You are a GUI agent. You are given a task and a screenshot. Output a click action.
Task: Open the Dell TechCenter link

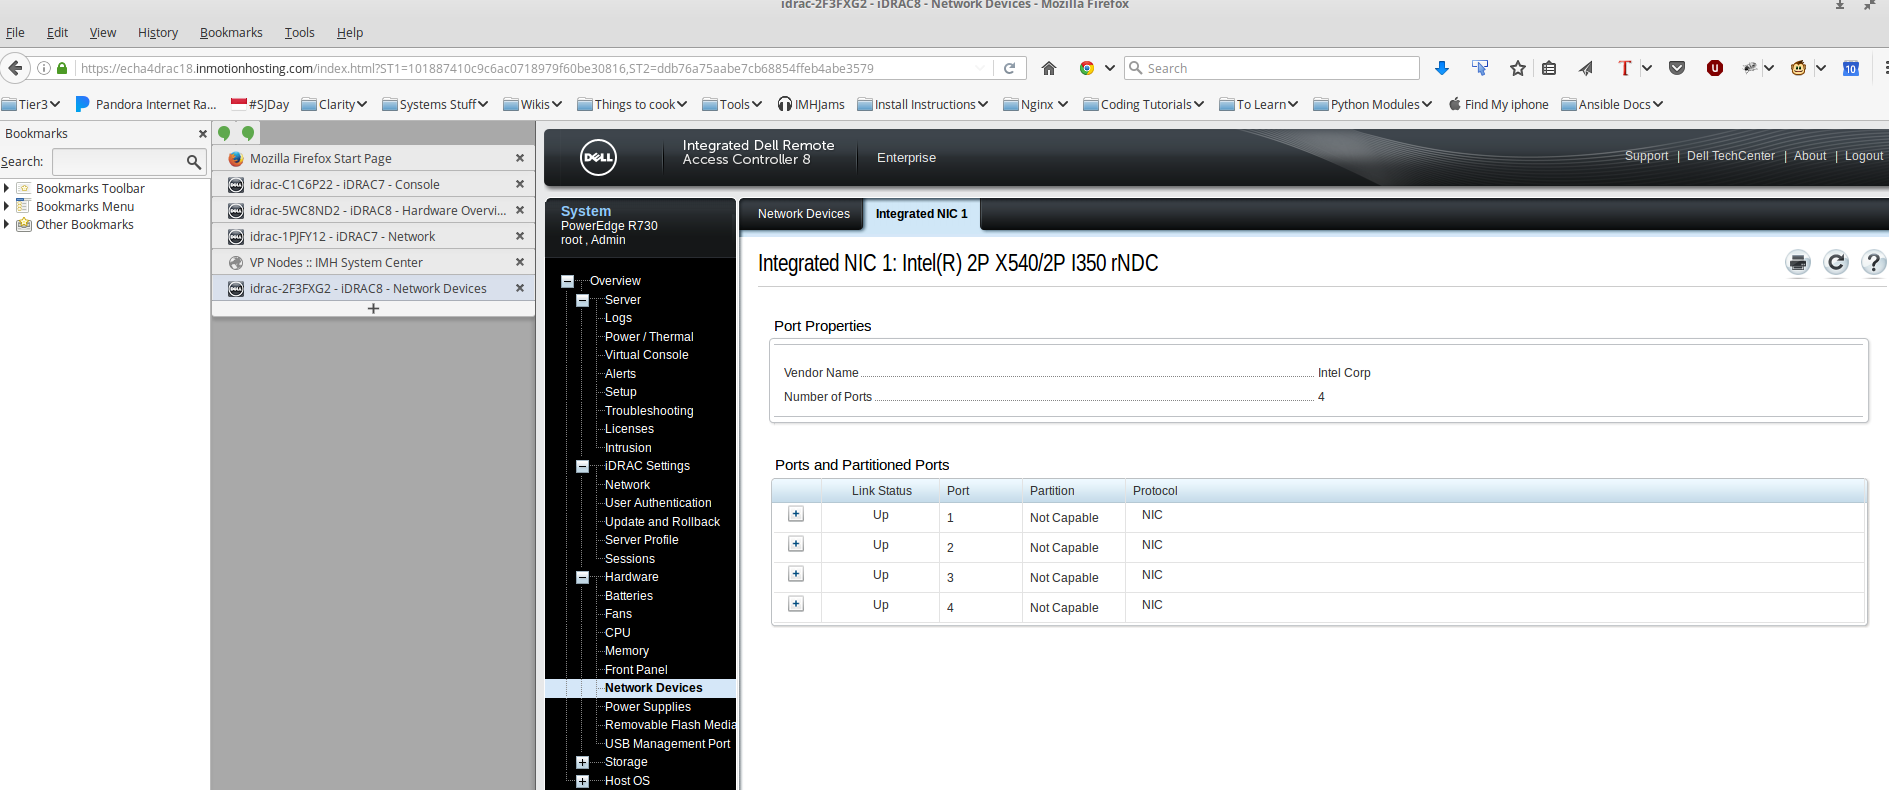[x=1730, y=156]
